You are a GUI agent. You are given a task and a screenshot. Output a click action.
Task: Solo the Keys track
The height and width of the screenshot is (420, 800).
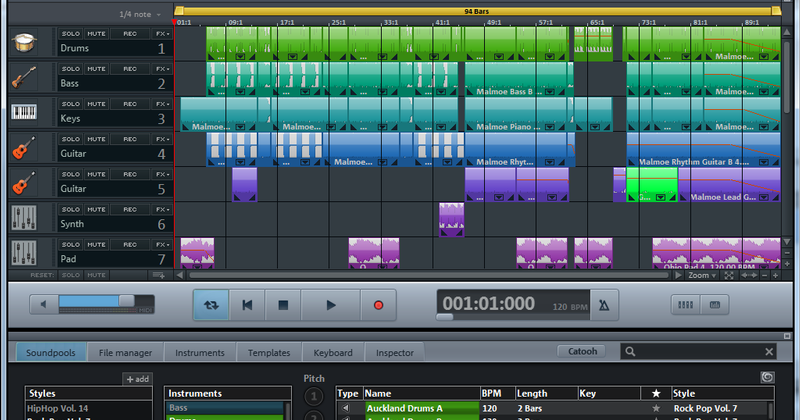tap(70, 104)
